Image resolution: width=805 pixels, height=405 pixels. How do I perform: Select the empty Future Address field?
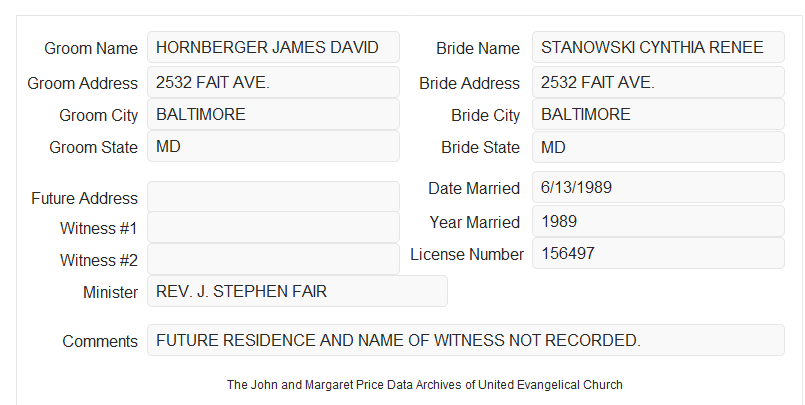pyautogui.click(x=273, y=197)
